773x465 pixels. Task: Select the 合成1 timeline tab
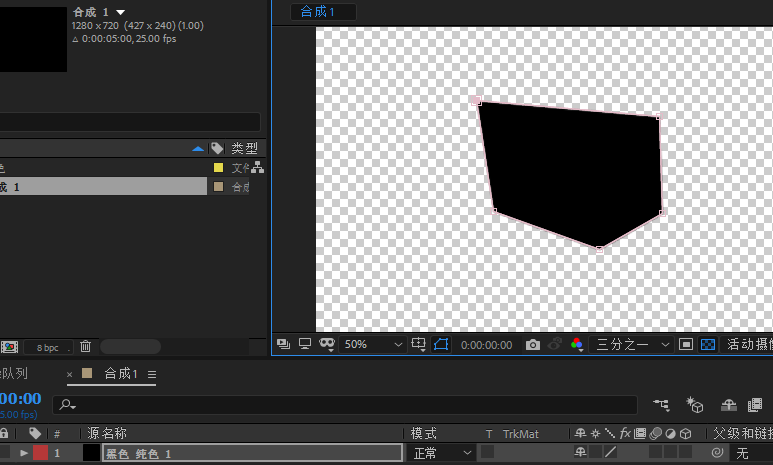[121, 374]
